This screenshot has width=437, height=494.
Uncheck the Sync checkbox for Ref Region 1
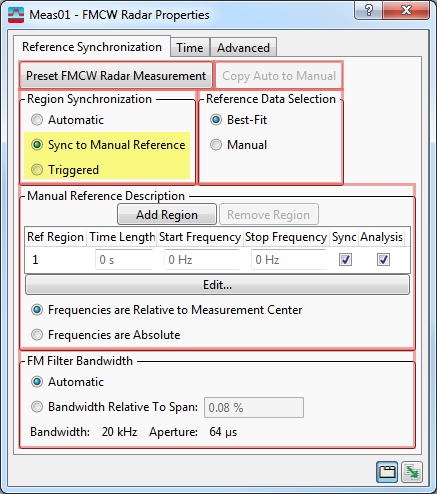pos(345,259)
